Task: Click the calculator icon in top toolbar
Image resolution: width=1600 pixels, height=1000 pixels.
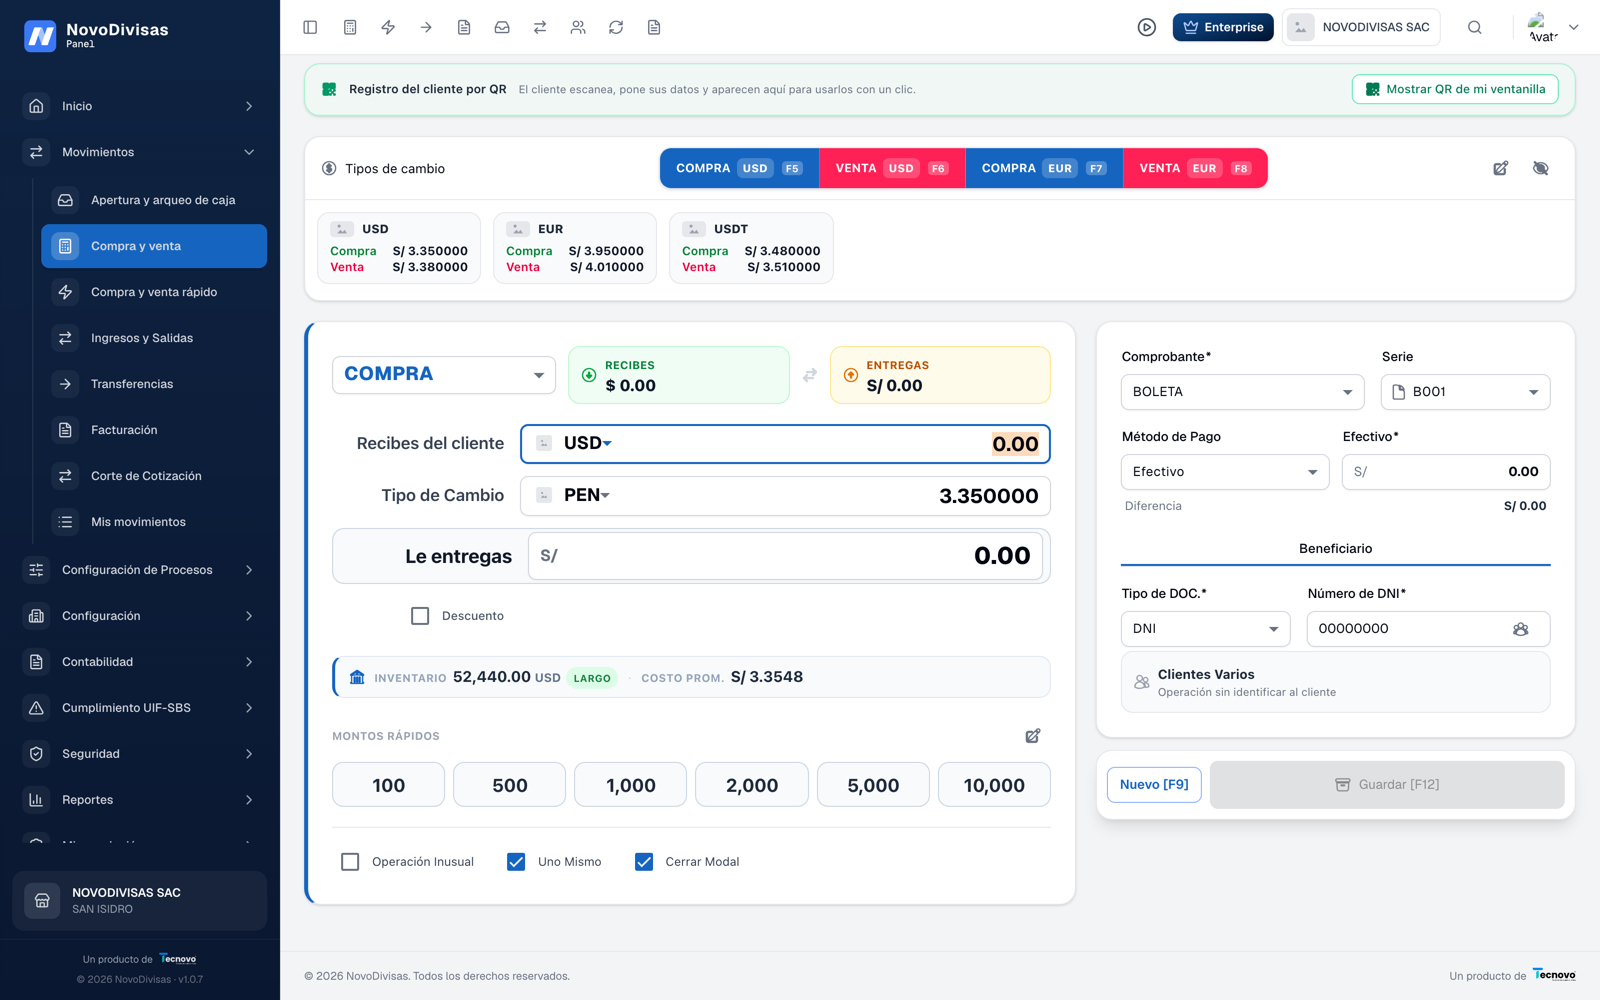Action: click(x=350, y=27)
